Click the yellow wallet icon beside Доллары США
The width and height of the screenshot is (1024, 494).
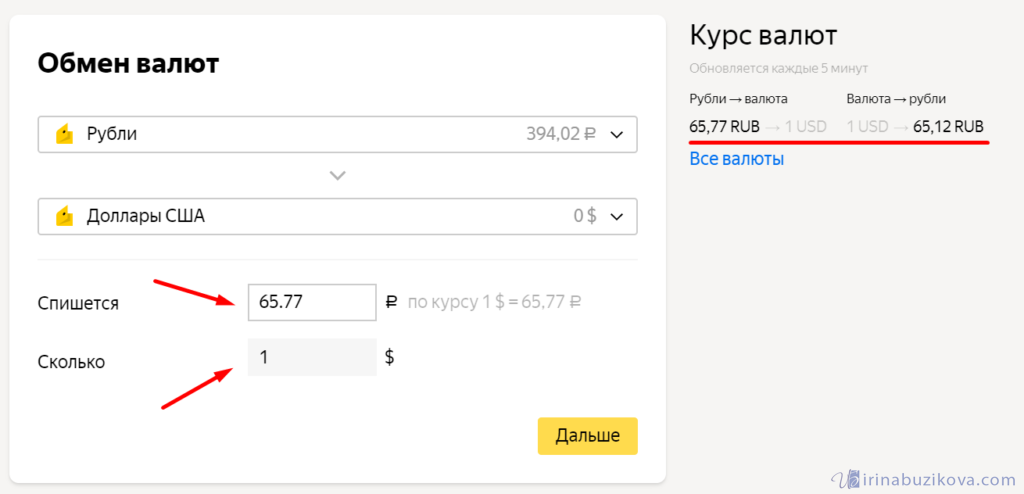pos(64,216)
